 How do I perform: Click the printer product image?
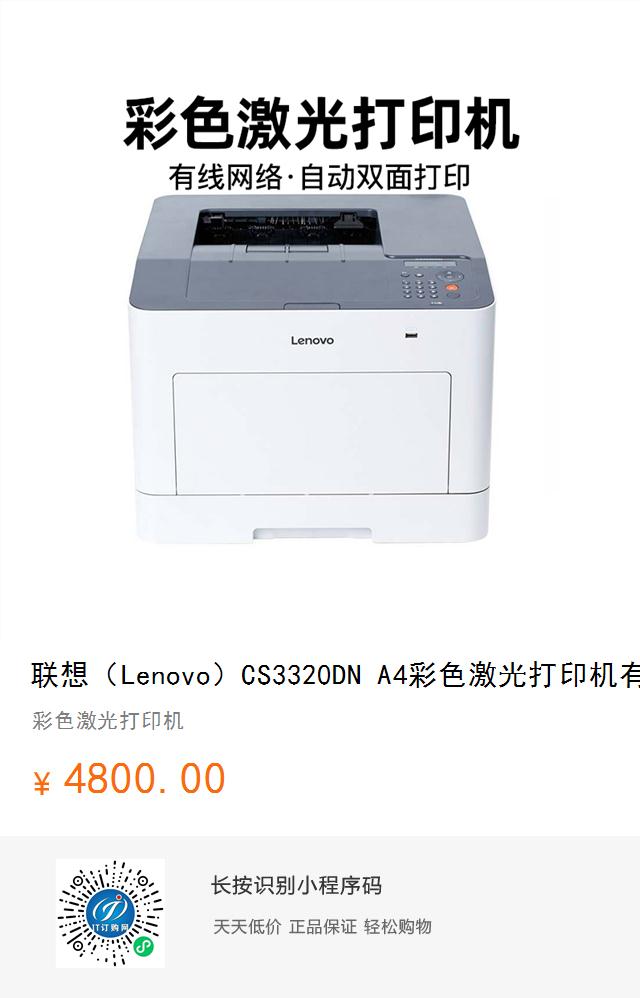311,369
